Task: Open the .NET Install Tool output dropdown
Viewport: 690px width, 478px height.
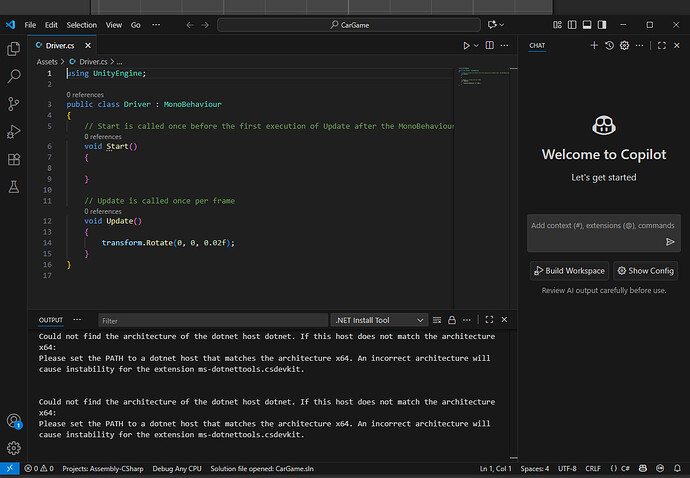Action: (378, 321)
